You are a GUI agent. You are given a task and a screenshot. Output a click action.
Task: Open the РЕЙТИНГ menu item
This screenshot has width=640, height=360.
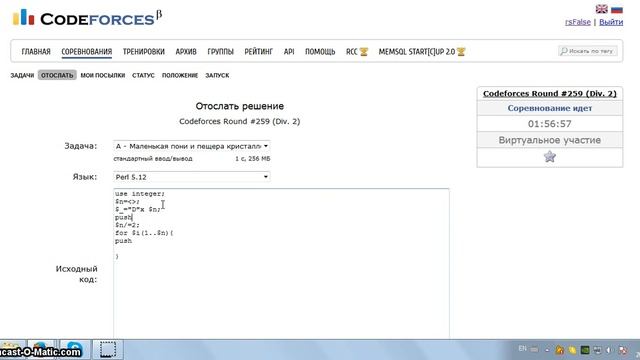(258, 52)
